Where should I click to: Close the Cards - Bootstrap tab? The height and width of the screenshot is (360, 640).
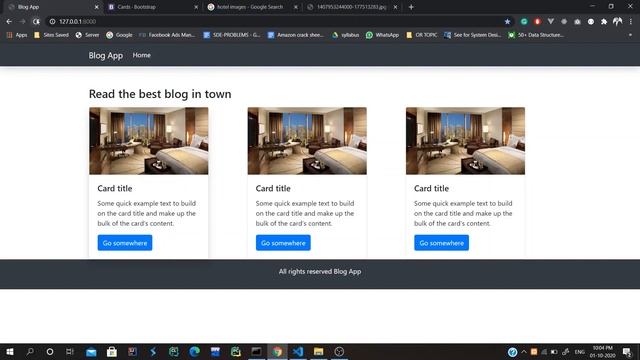click(196, 7)
